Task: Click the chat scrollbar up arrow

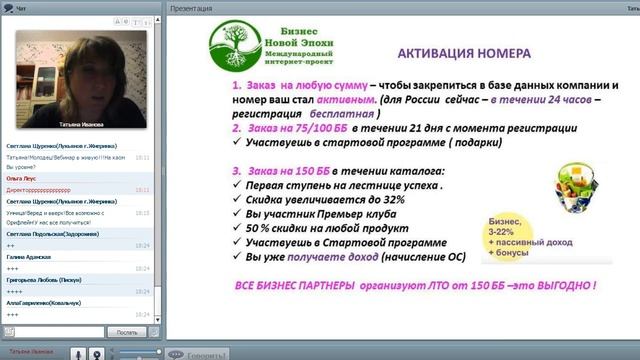Action: (x=158, y=20)
